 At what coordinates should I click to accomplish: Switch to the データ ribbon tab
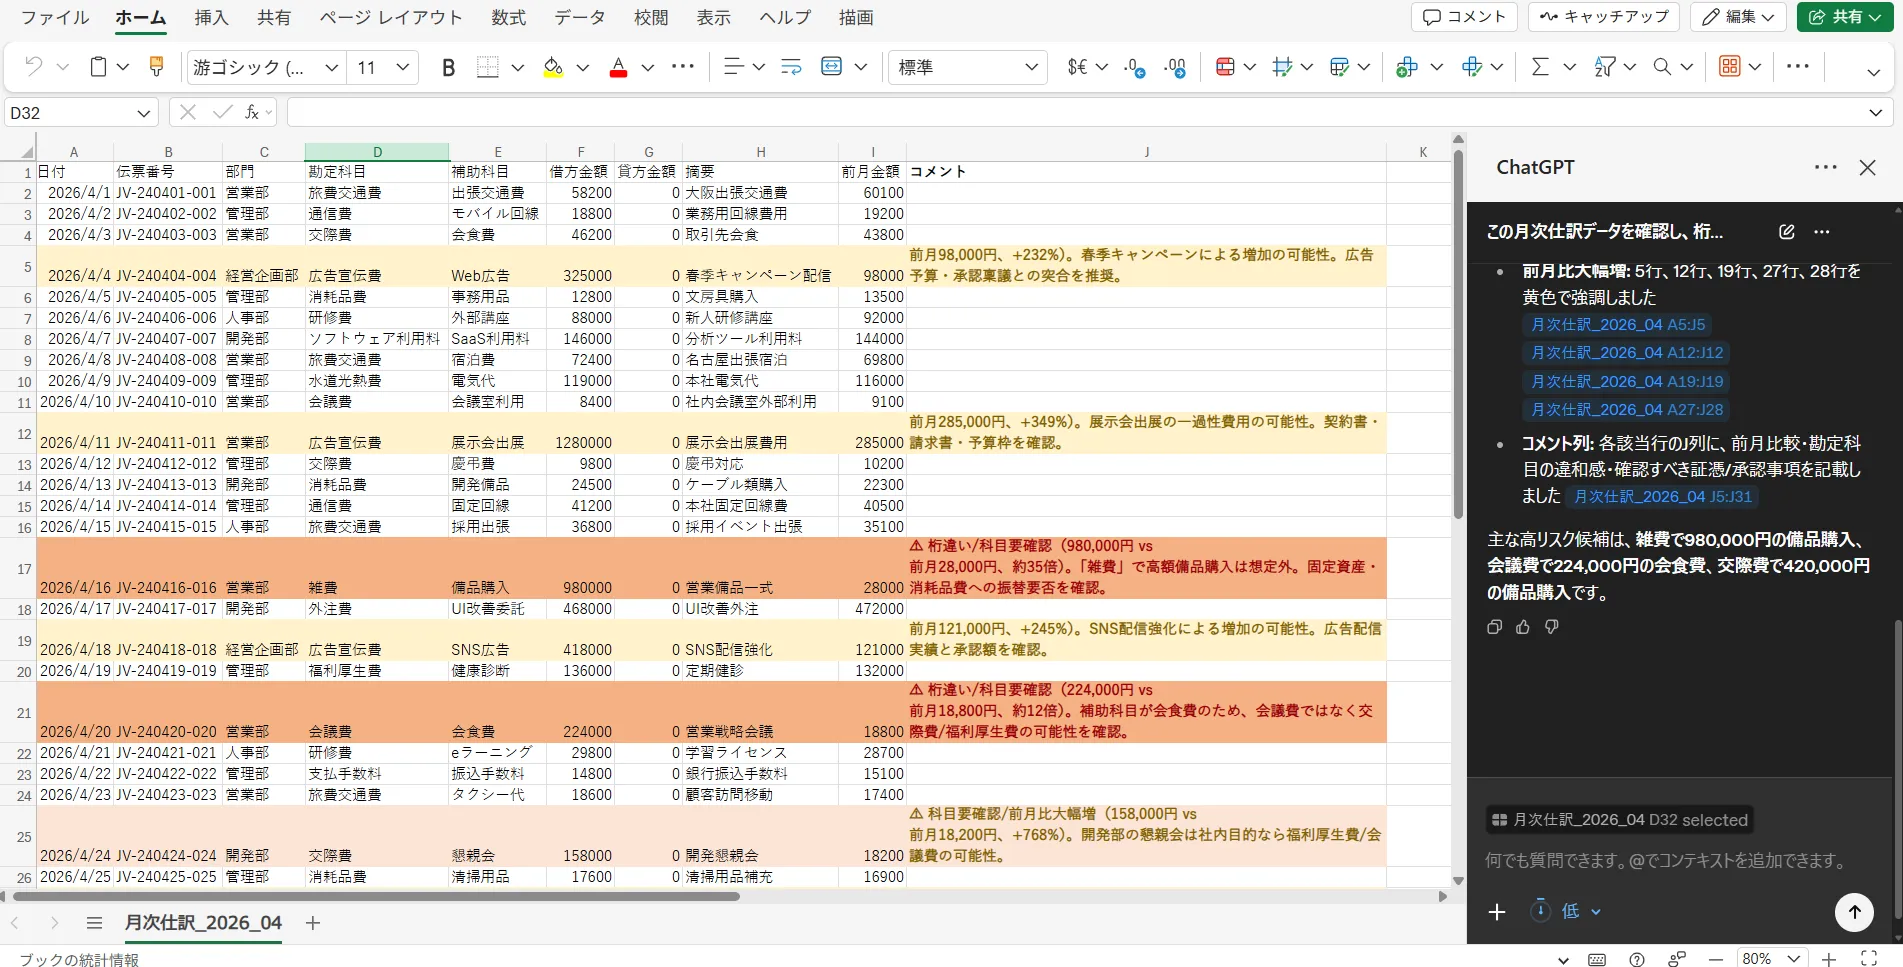point(580,17)
